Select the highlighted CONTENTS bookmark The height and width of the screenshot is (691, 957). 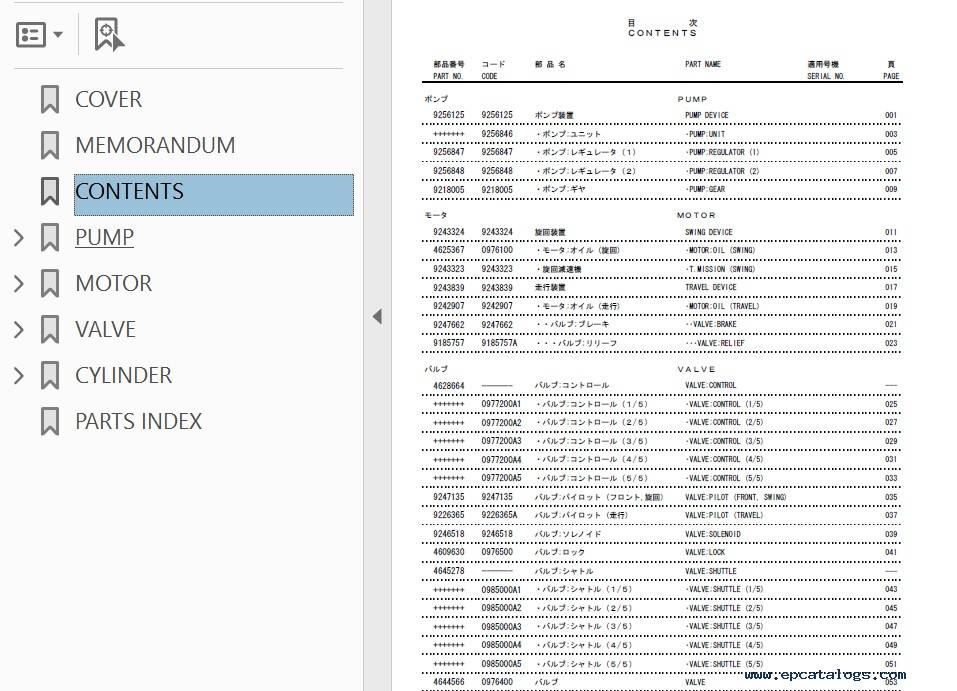click(x=214, y=195)
